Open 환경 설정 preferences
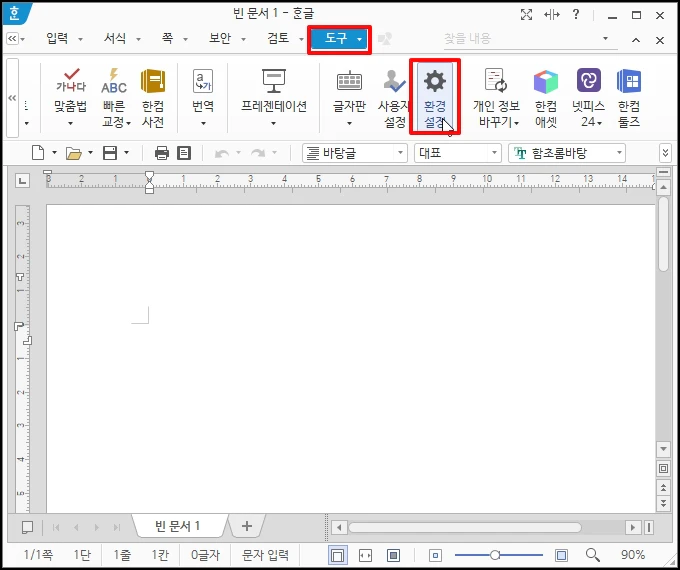Screen dimensions: 680x570 [x=435, y=97]
